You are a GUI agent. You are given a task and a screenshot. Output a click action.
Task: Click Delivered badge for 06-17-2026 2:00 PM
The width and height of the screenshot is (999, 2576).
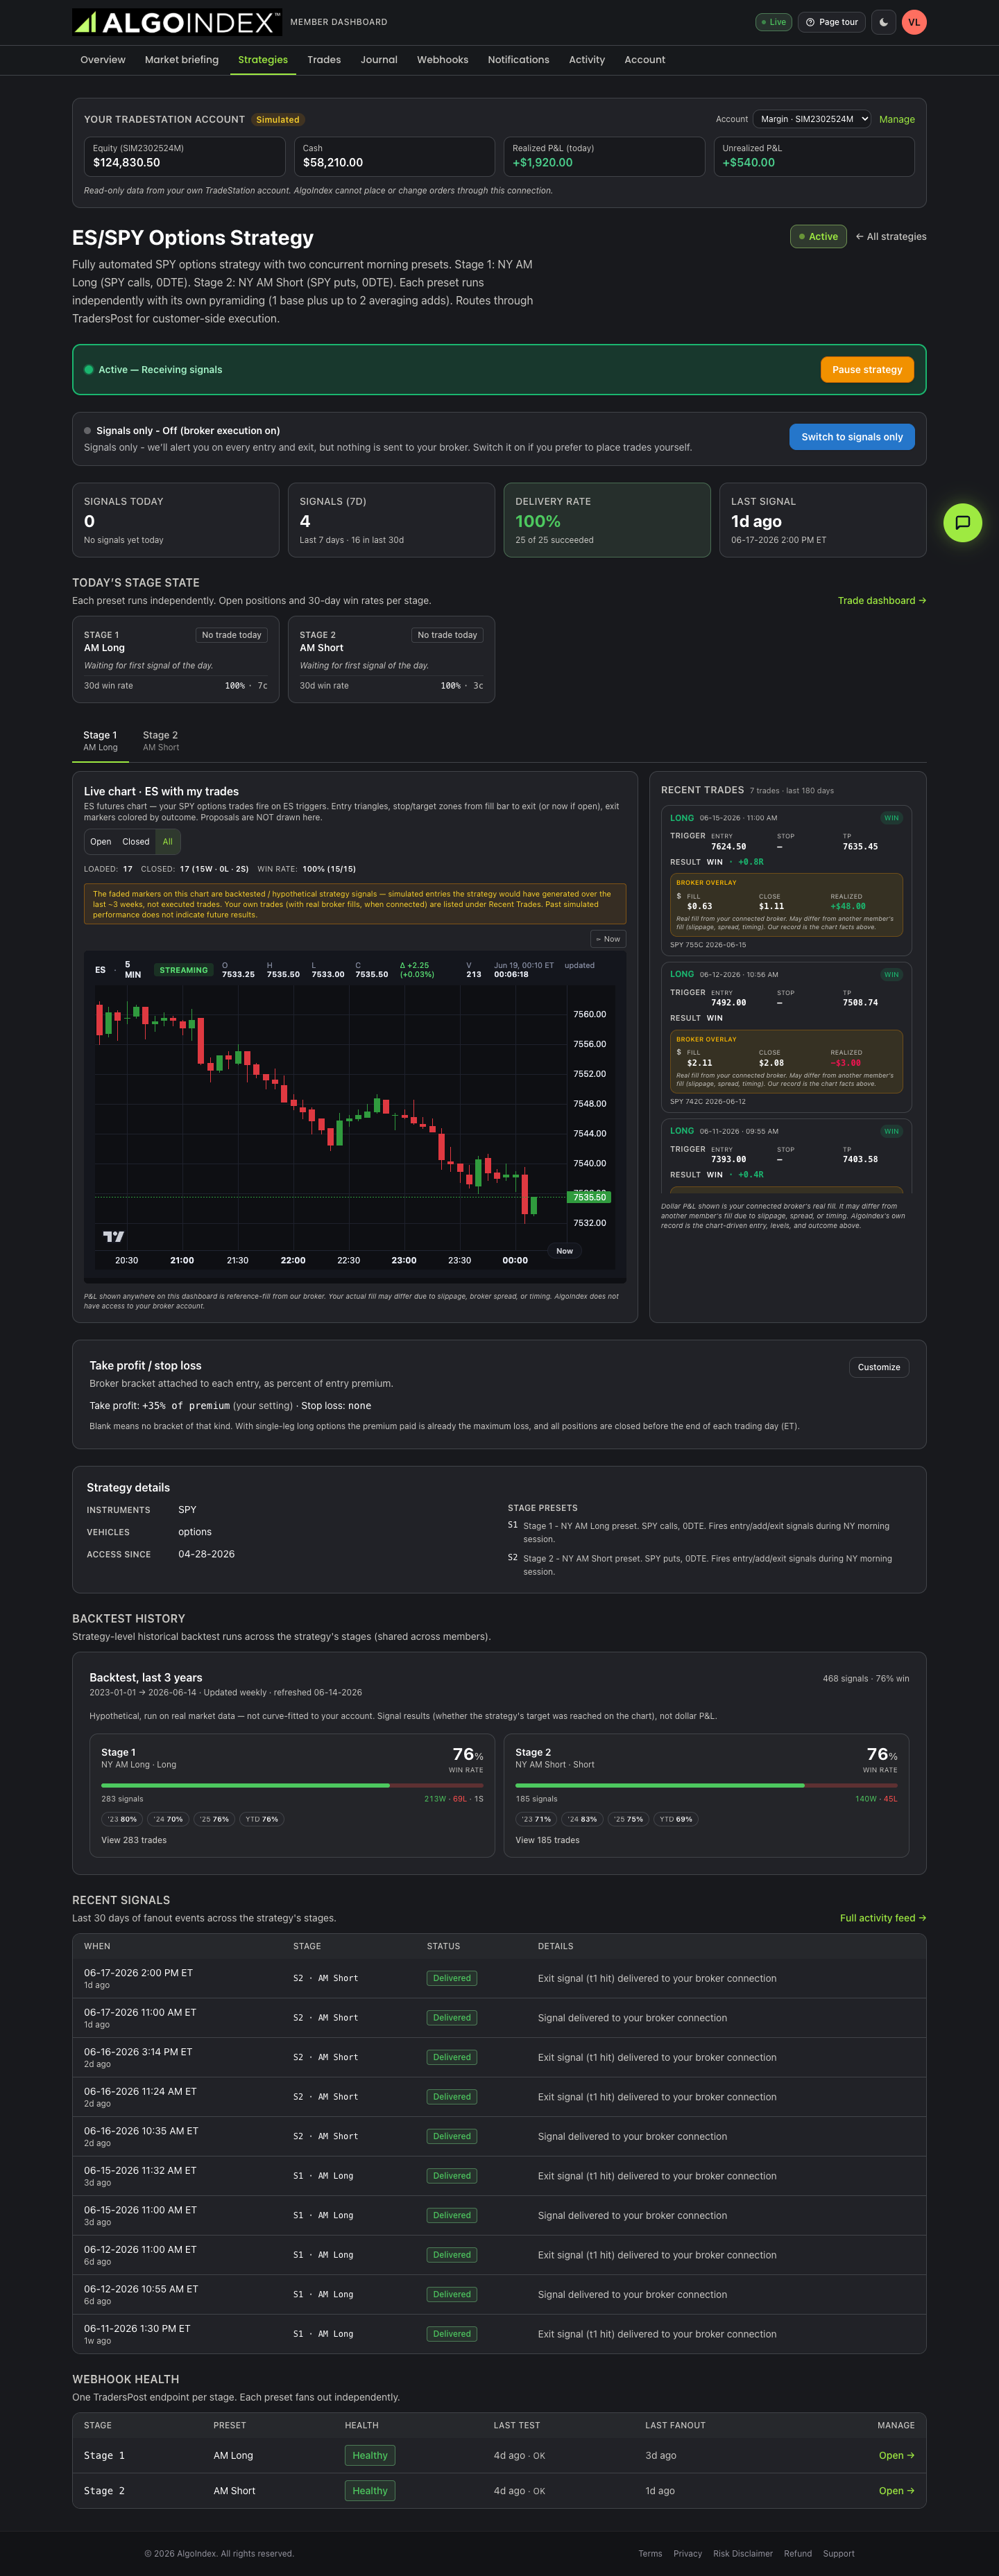pos(452,1978)
